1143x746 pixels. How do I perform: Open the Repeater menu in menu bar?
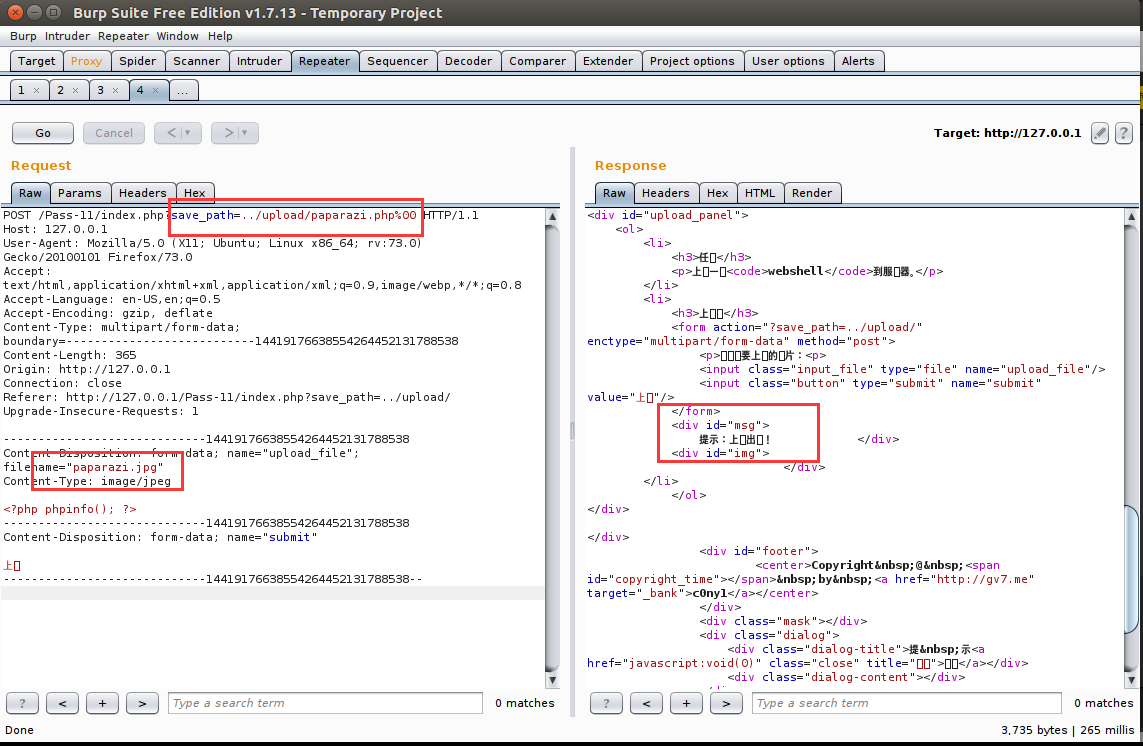(x=123, y=36)
